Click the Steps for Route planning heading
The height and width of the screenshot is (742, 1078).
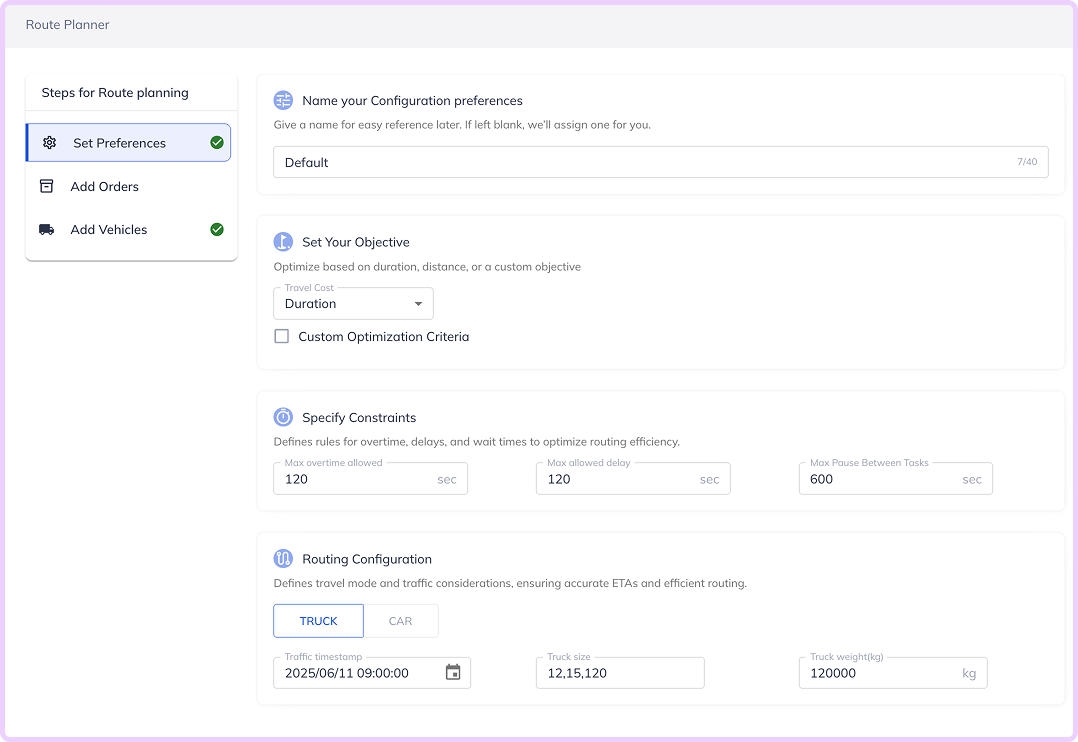coord(115,93)
